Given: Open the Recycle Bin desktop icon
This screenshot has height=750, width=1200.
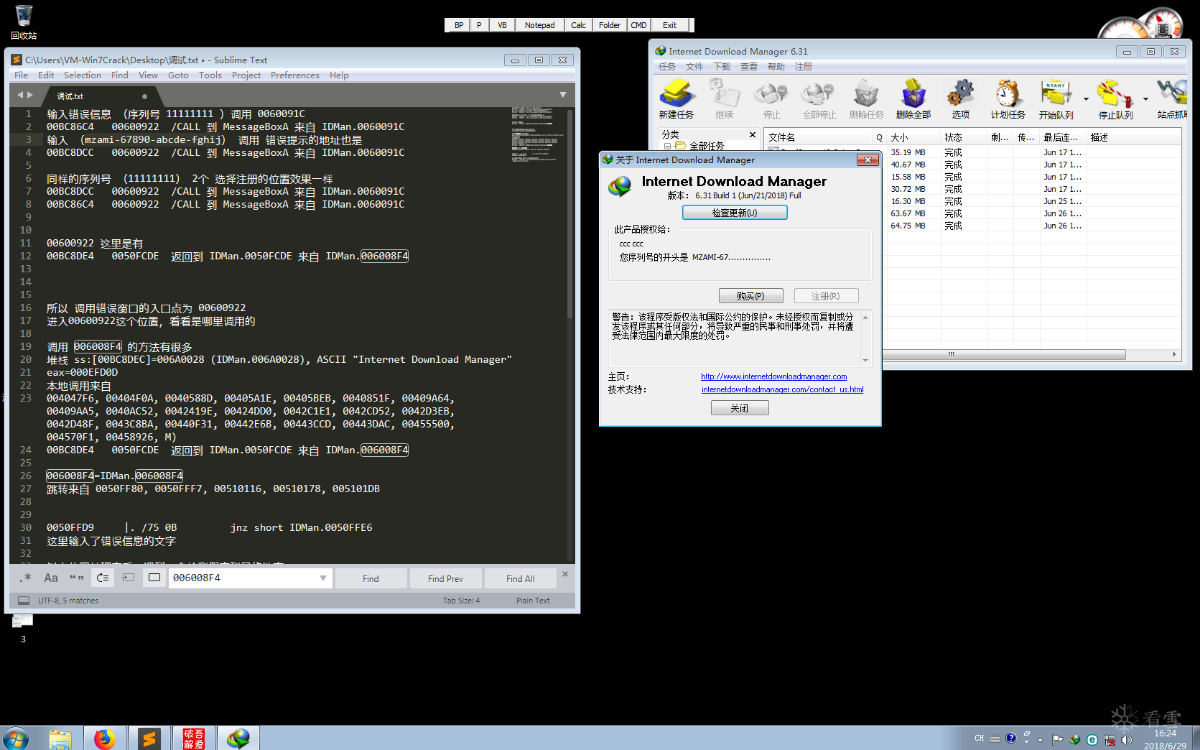Looking at the screenshot, I should click(x=23, y=22).
